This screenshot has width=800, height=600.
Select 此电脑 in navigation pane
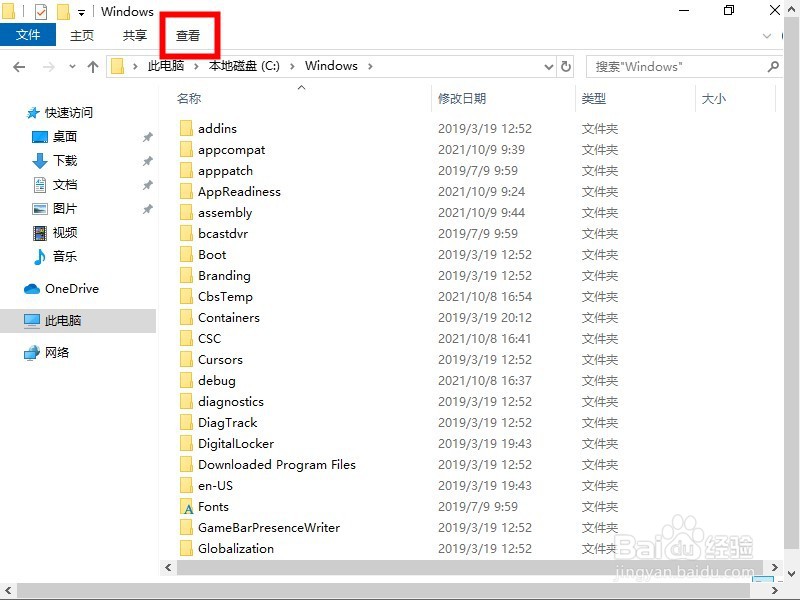pos(63,321)
